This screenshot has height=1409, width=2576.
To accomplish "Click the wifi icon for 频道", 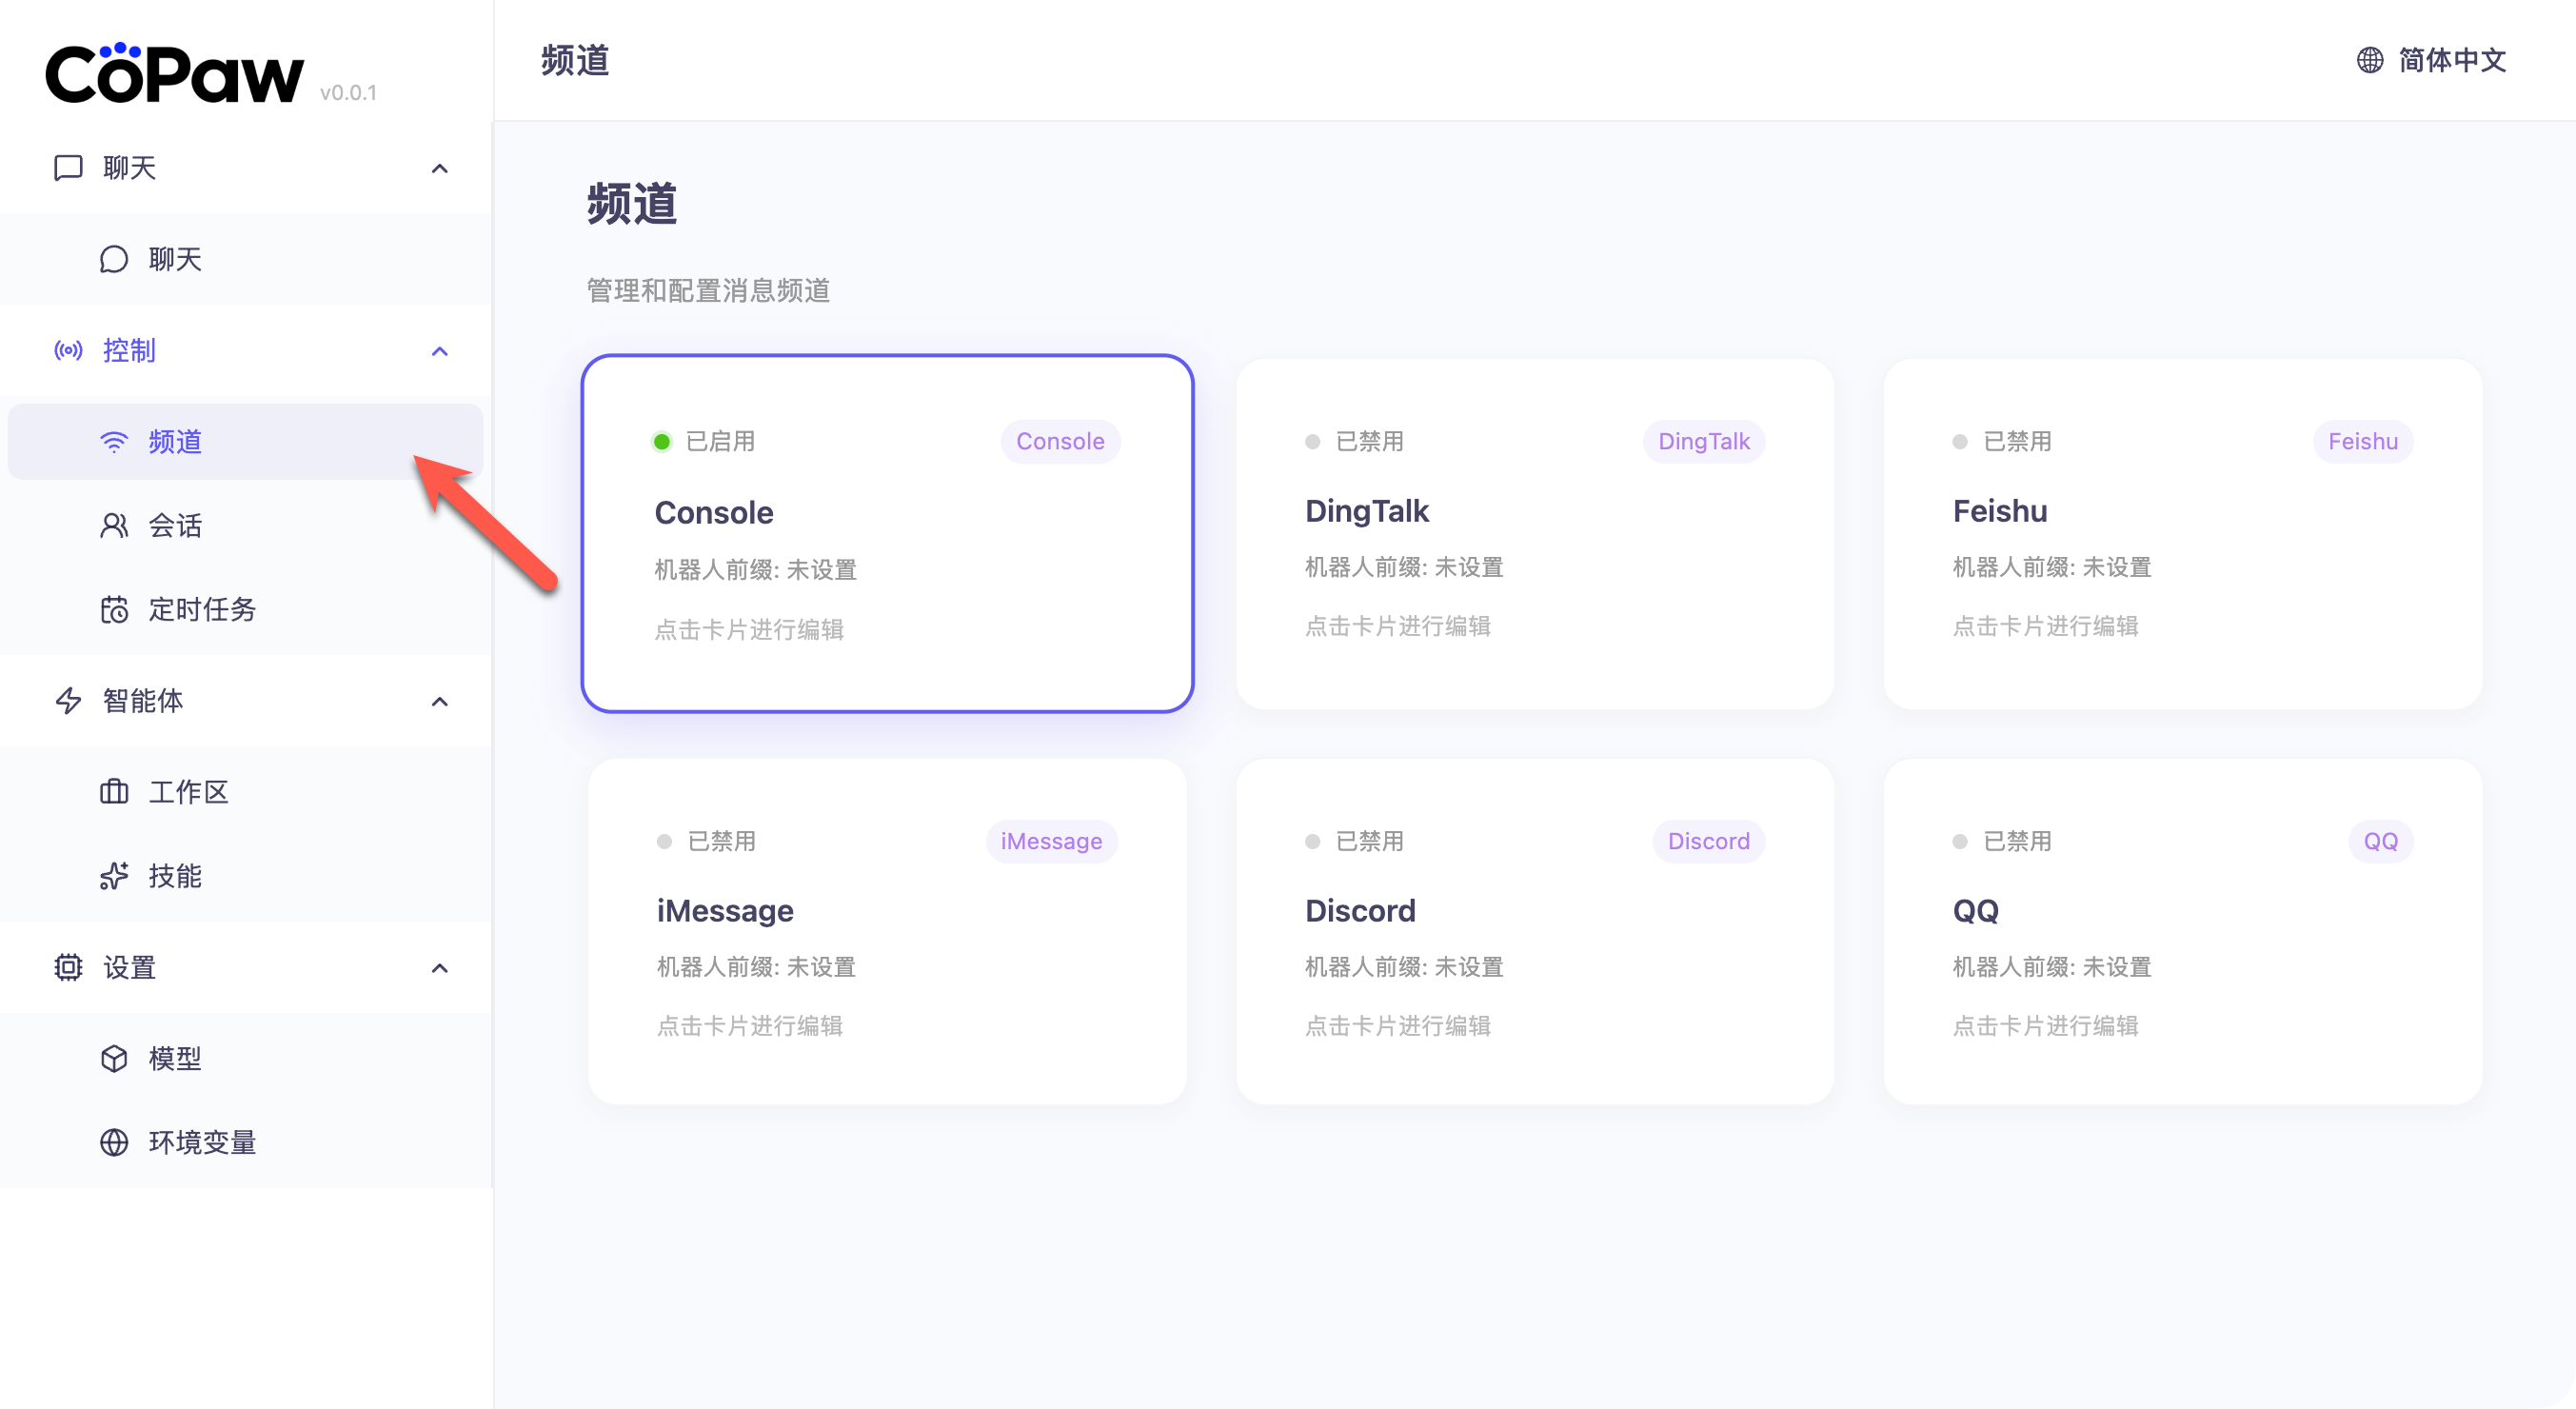I will (114, 442).
